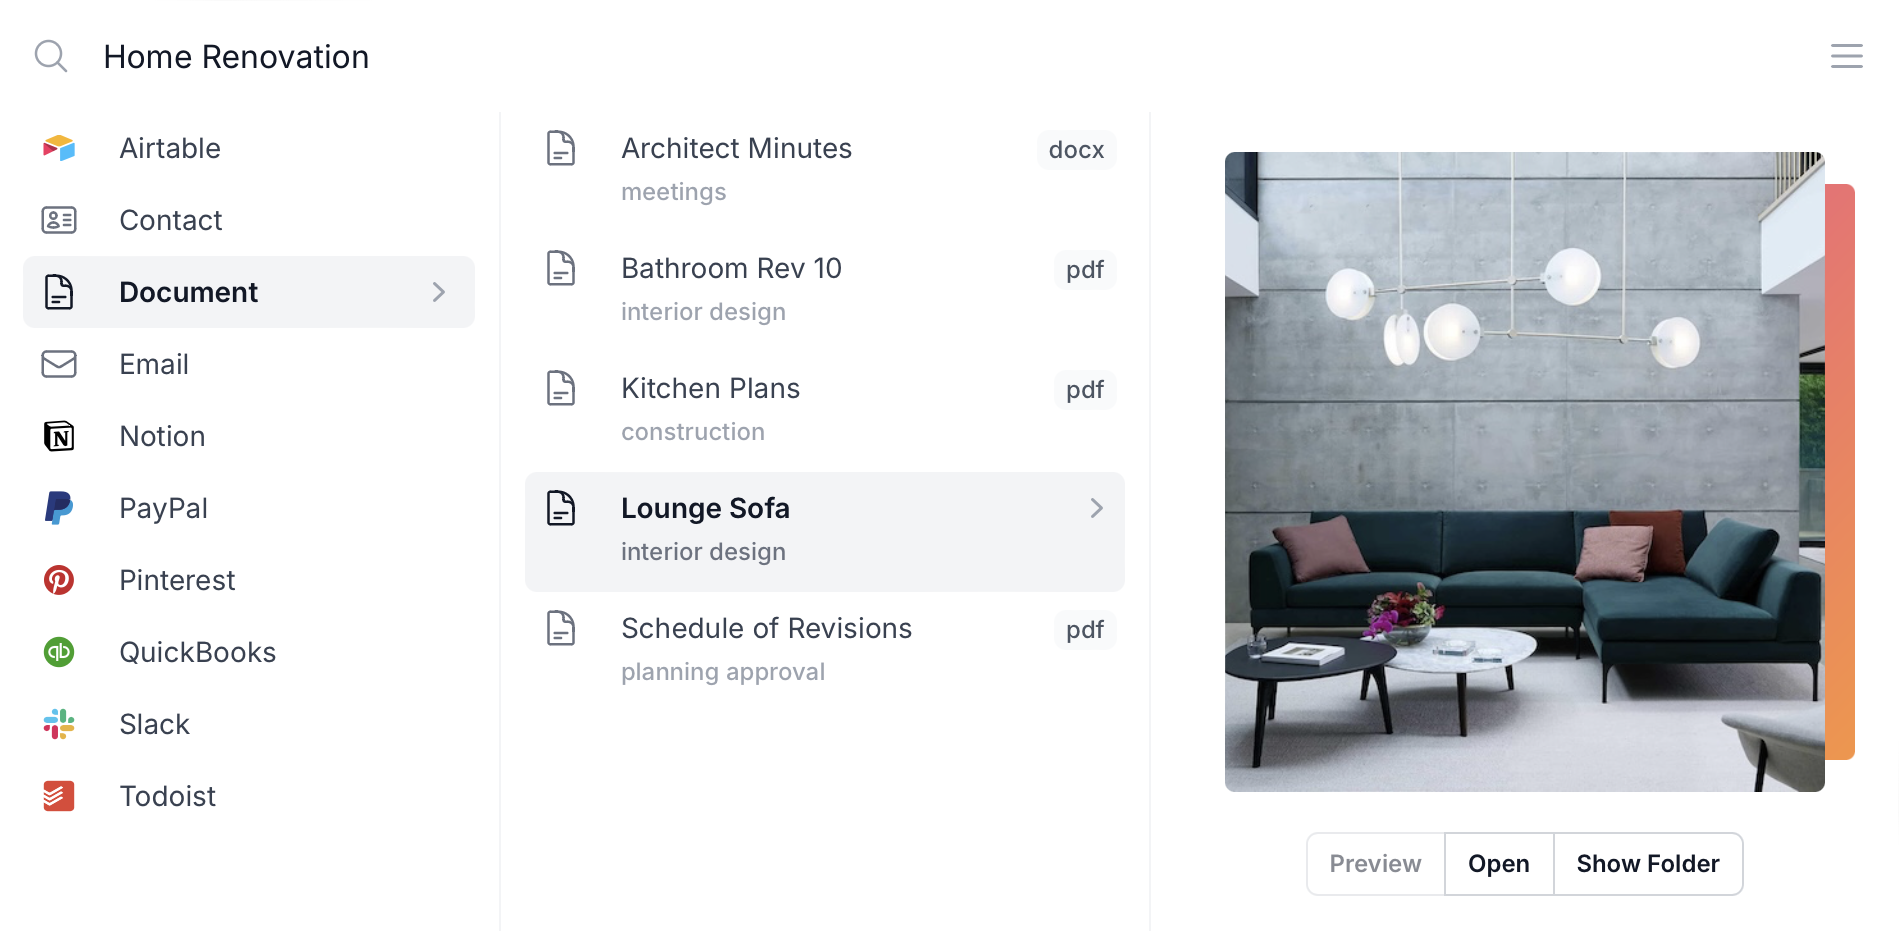Expand the Lounge Sofa result chevron
The width and height of the screenshot is (1899, 931).
click(x=1096, y=508)
